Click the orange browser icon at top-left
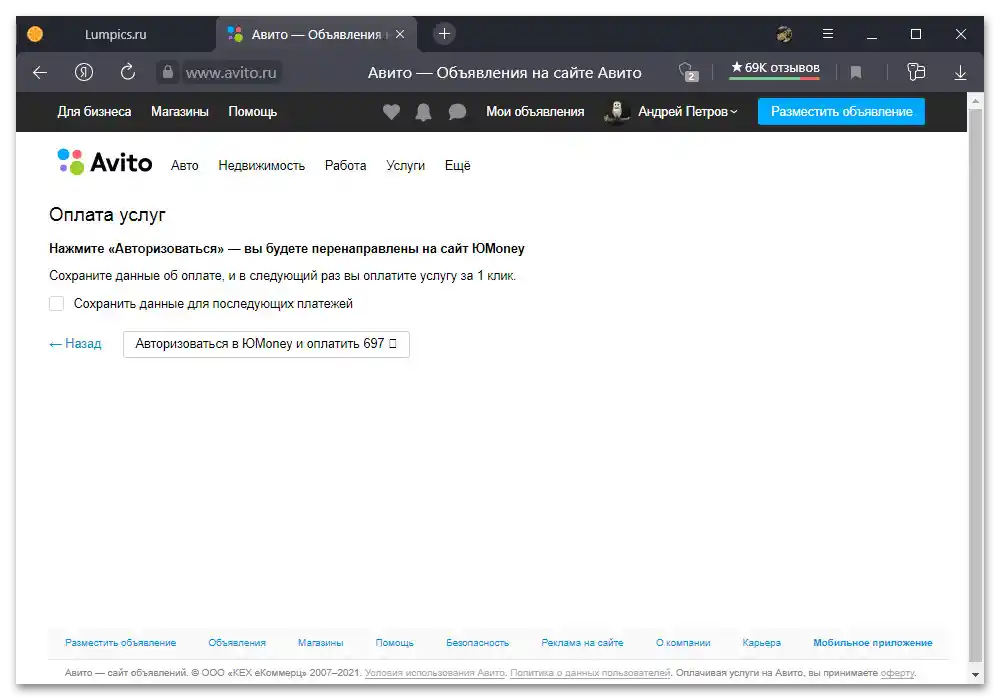 (35, 34)
